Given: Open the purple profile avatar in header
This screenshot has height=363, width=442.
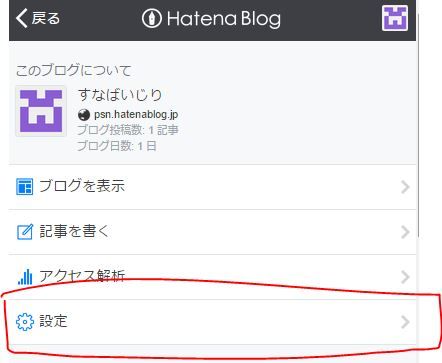Looking at the screenshot, I should pyautogui.click(x=395, y=18).
